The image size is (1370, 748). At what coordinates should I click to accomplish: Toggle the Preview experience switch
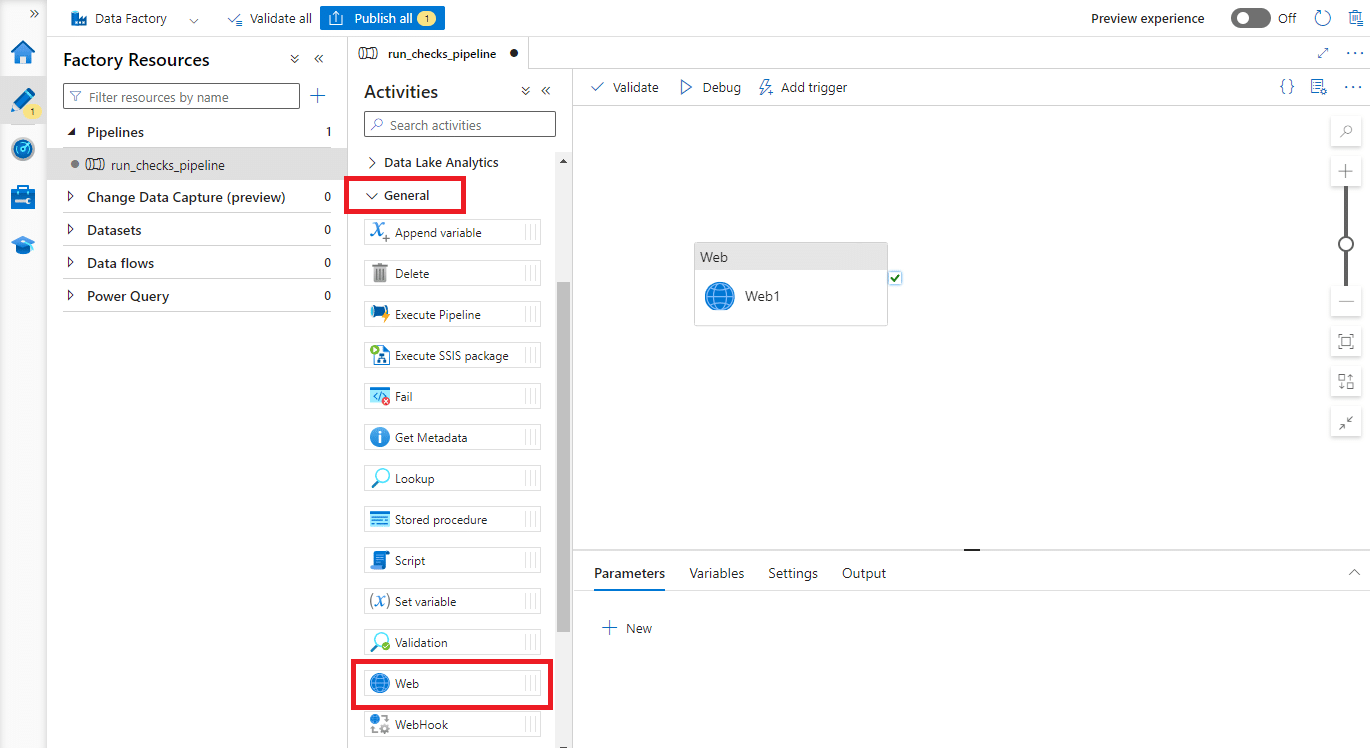tap(1250, 18)
